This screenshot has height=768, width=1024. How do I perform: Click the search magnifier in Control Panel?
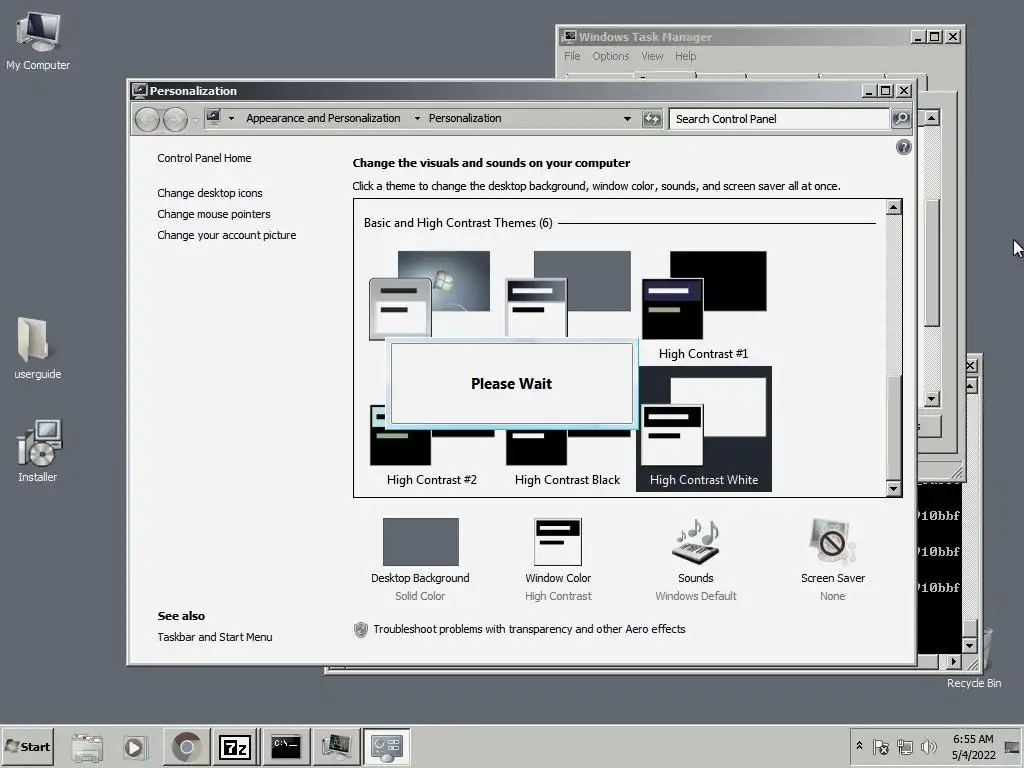(901, 119)
